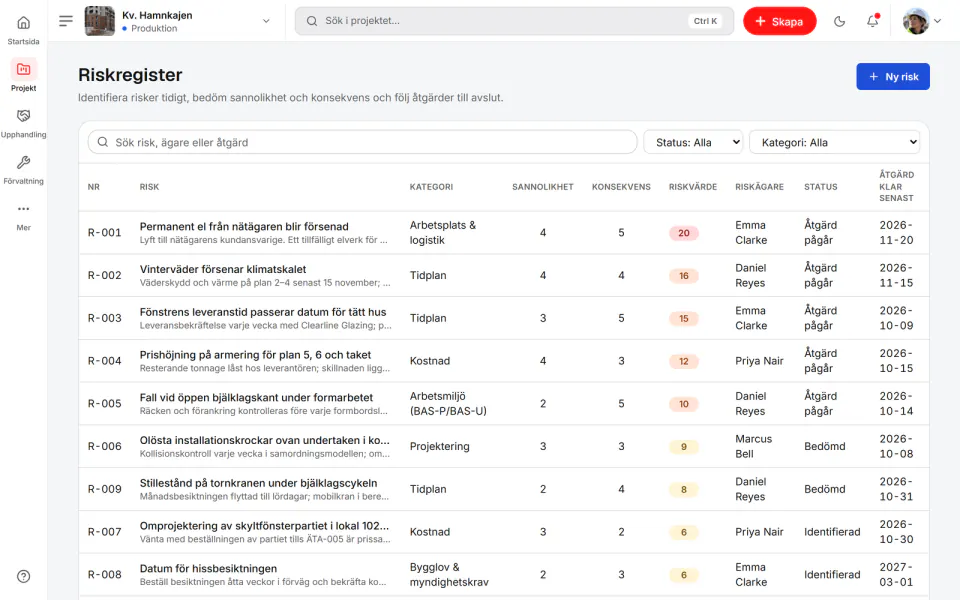Open the notifications bell

pos(872,21)
